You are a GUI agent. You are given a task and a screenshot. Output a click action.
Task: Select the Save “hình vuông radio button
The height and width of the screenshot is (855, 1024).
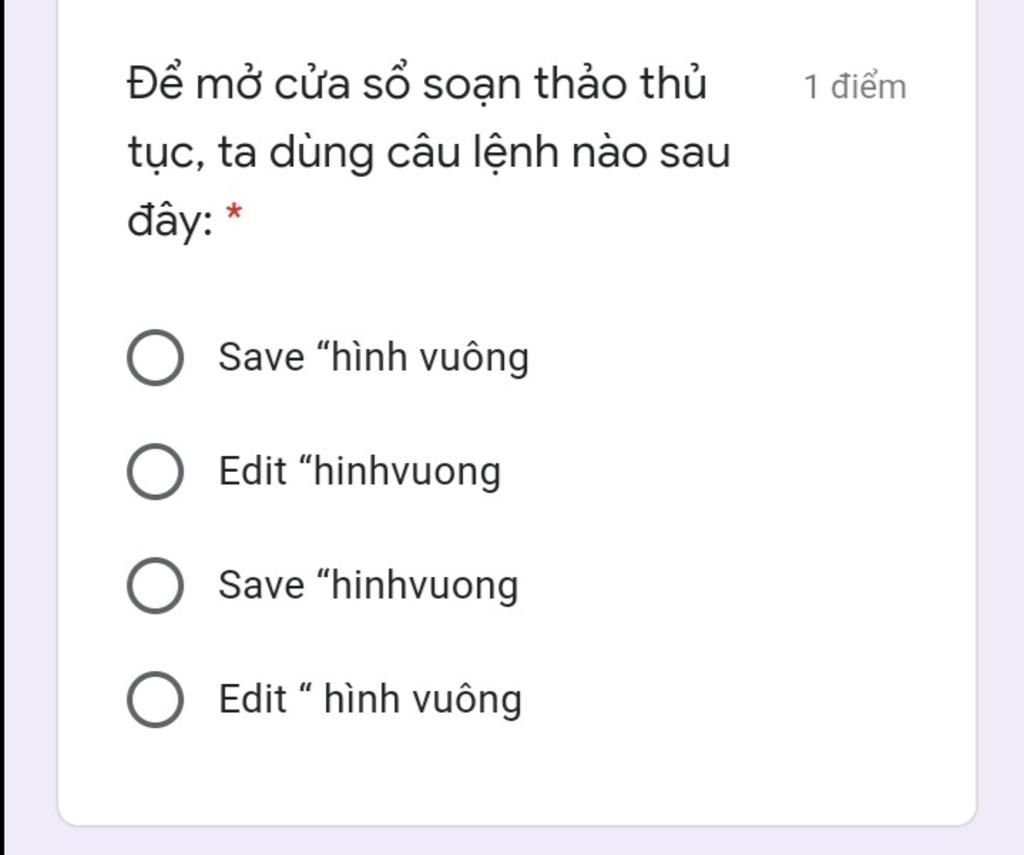155,357
